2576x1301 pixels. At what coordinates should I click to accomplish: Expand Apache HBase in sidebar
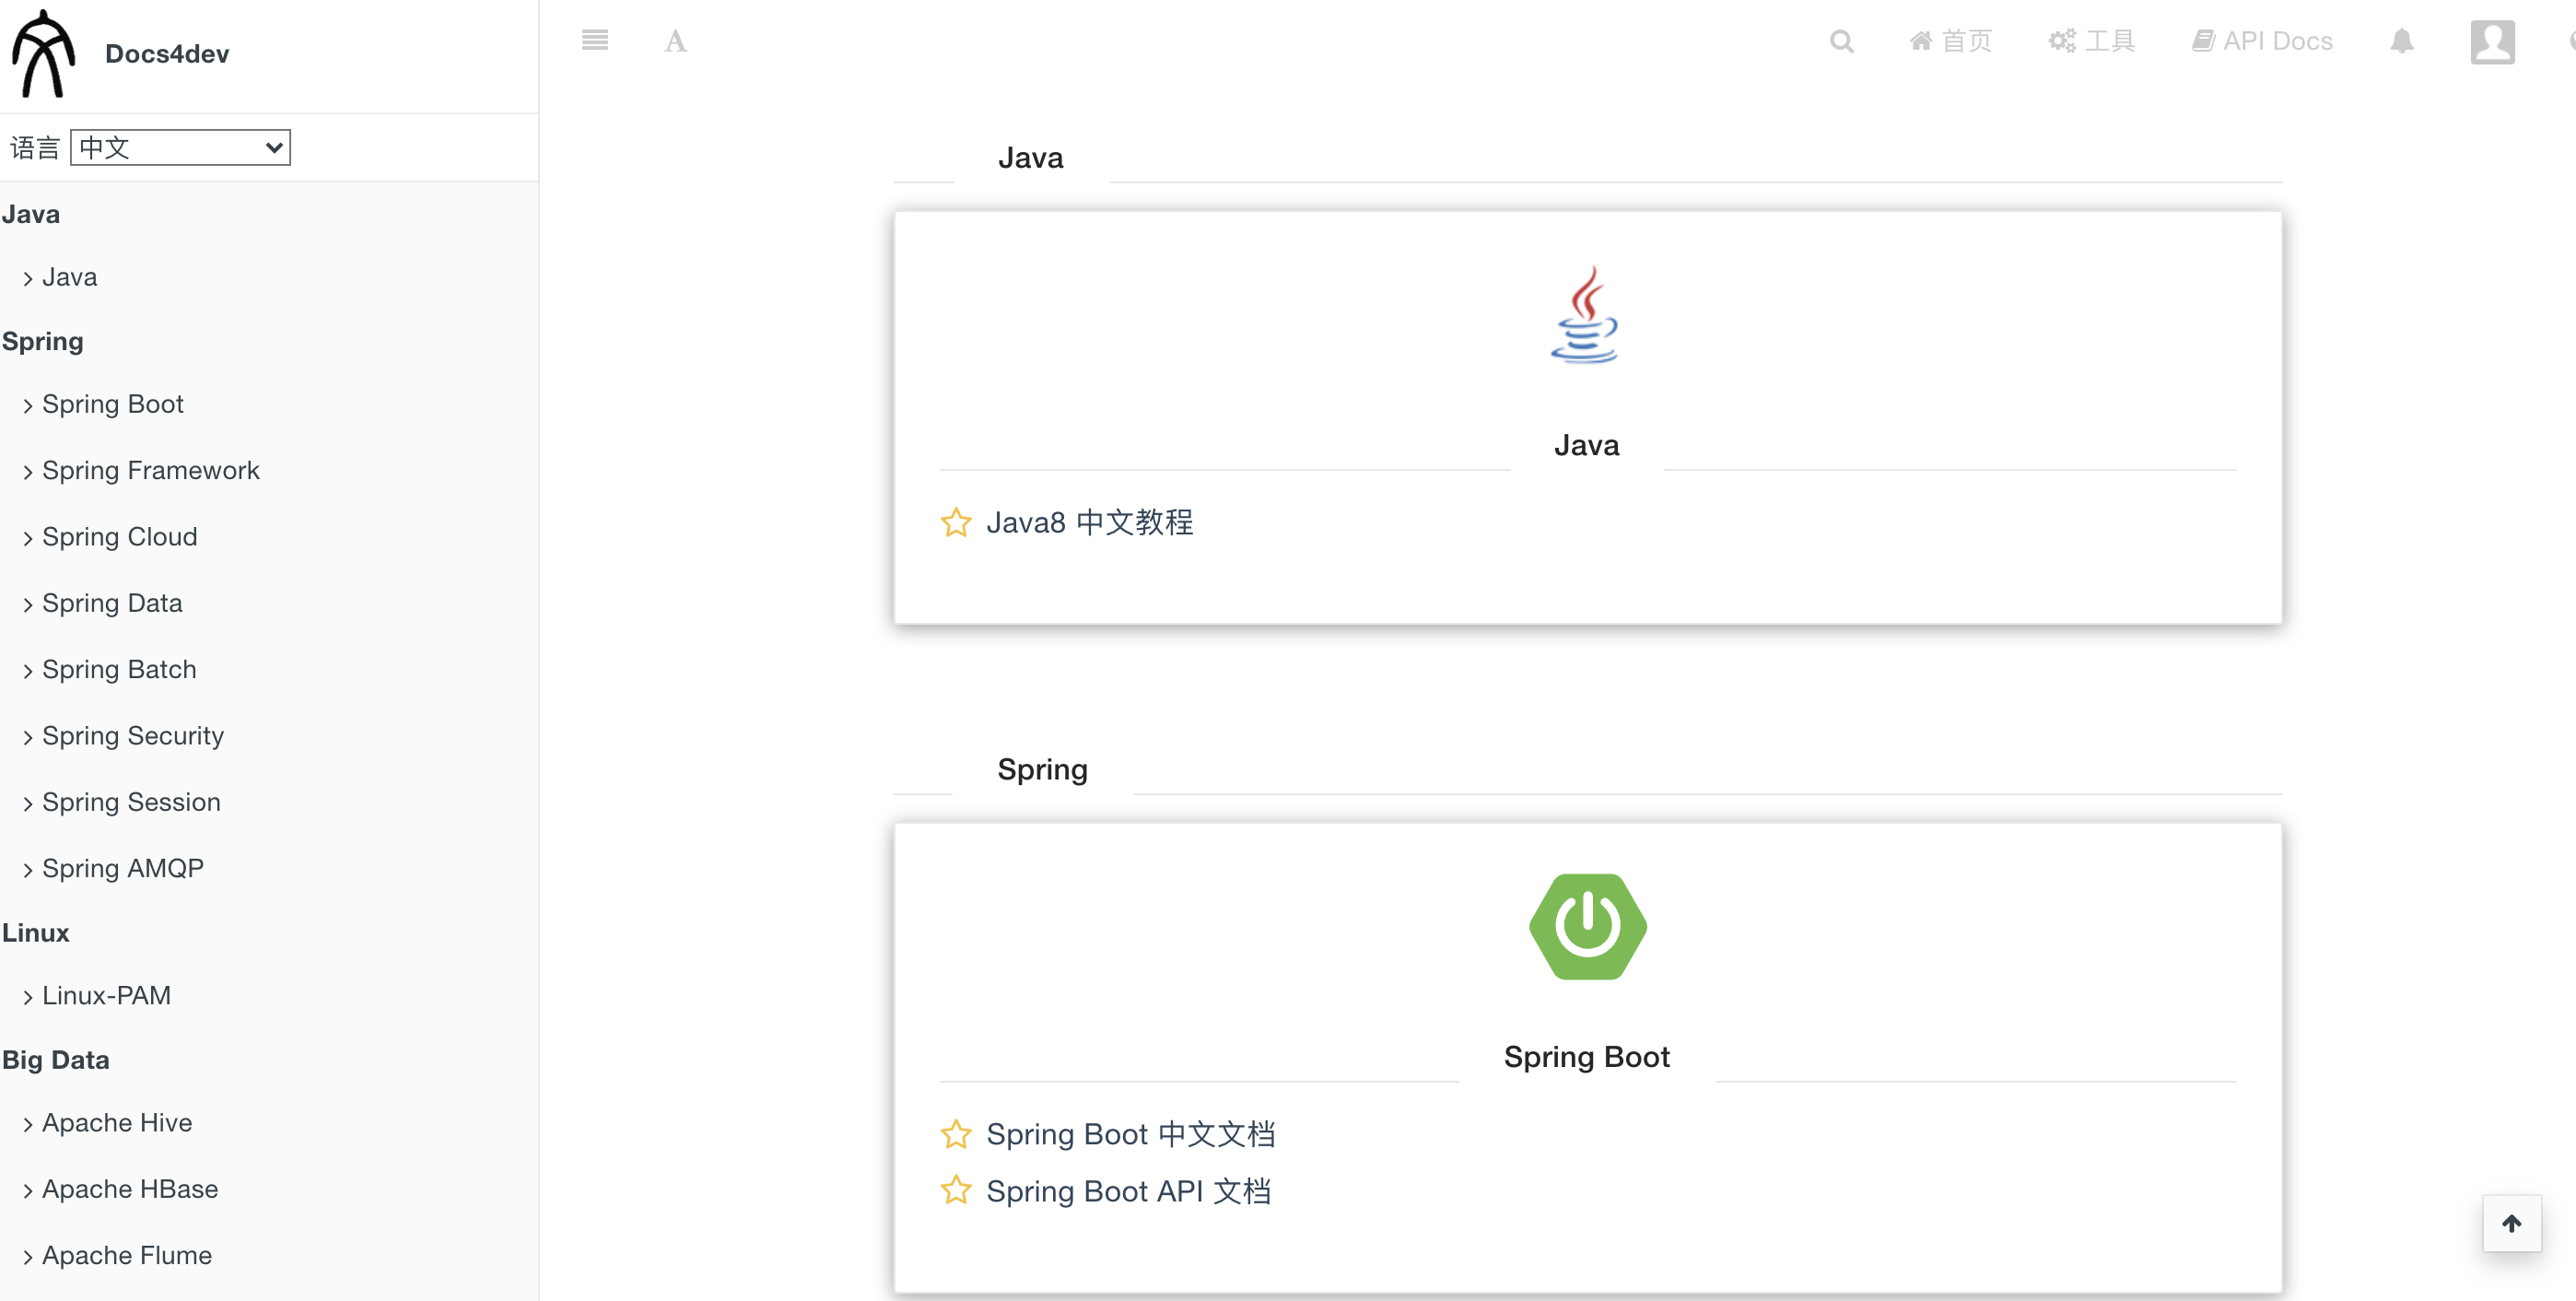tap(120, 1189)
